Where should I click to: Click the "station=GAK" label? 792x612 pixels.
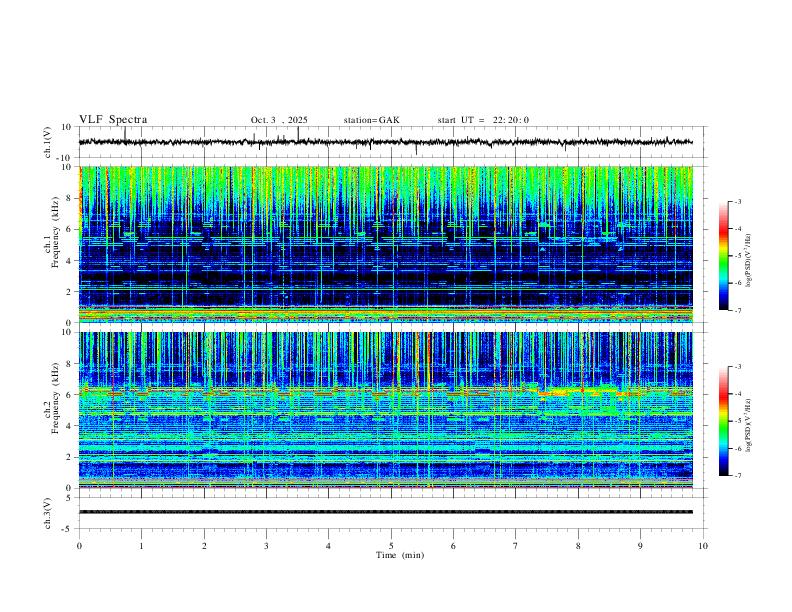point(371,120)
